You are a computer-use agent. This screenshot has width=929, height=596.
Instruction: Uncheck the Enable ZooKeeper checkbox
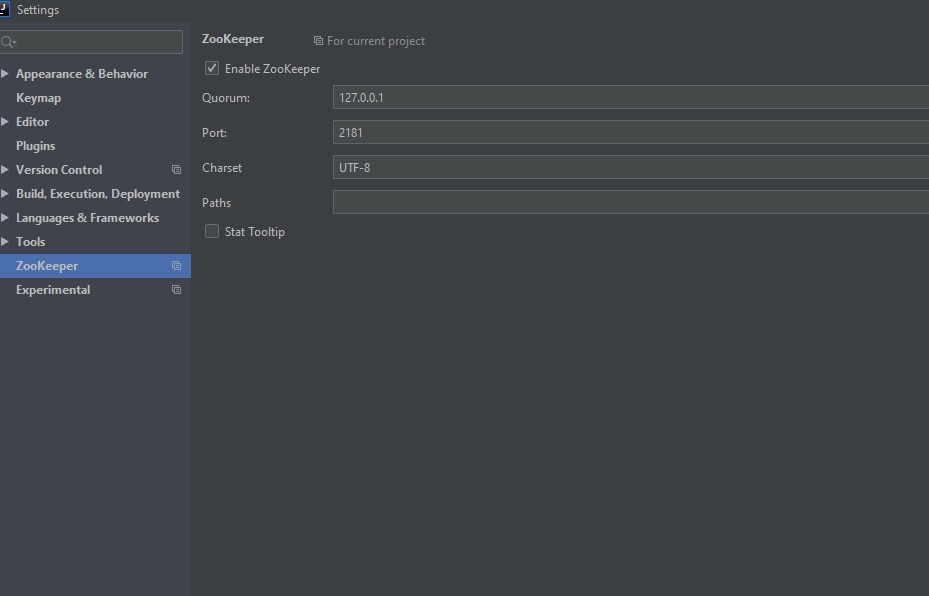212,68
